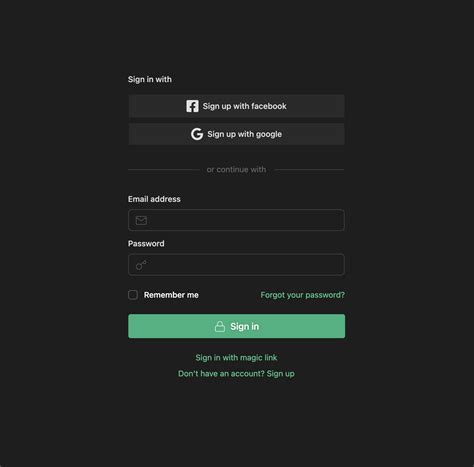Click the 'Email address' field label

[154, 199]
